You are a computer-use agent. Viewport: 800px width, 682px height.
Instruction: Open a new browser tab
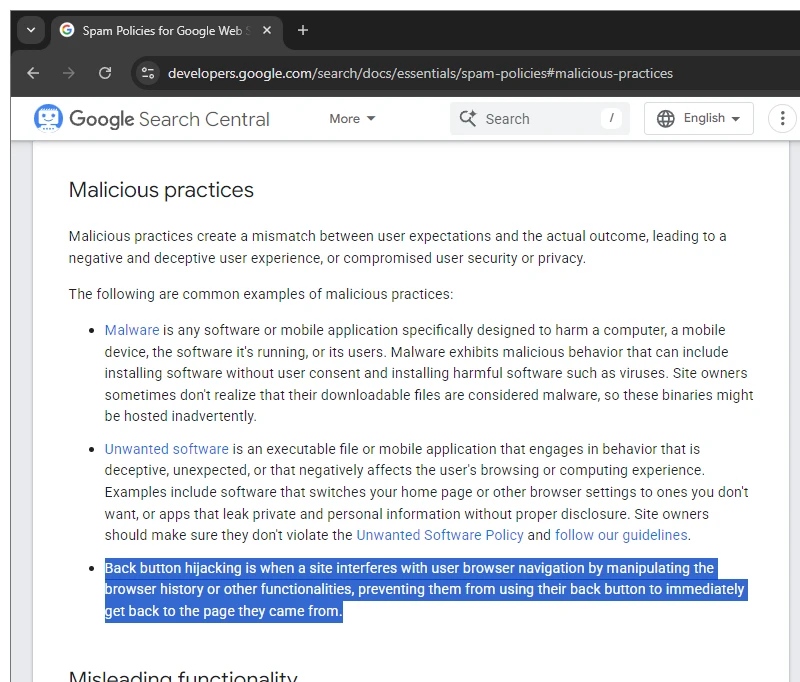tap(303, 30)
